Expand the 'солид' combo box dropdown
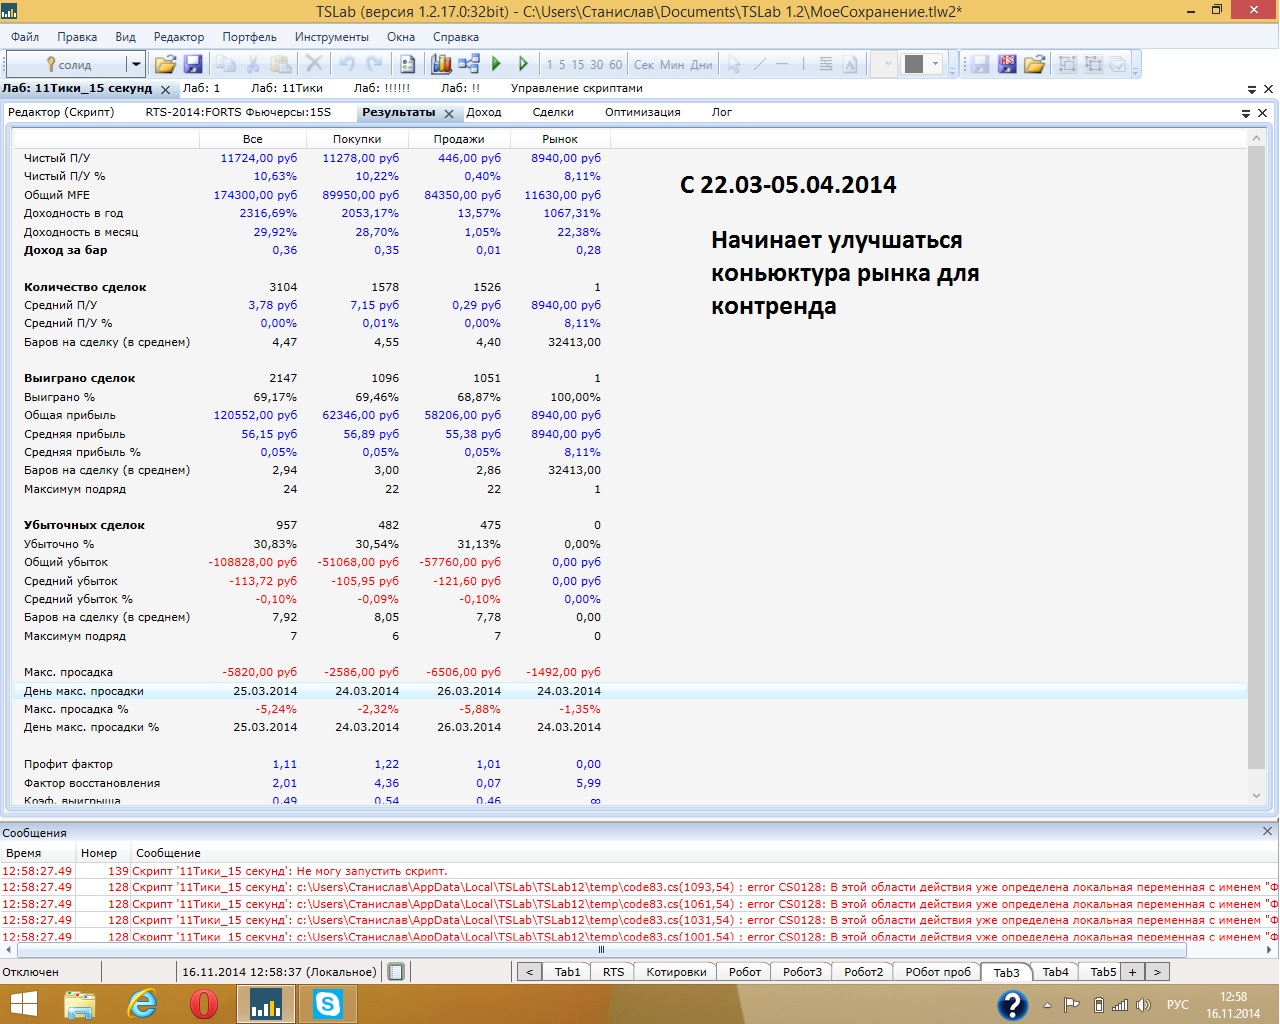Screen dimensions: 1280x1024 [136, 64]
